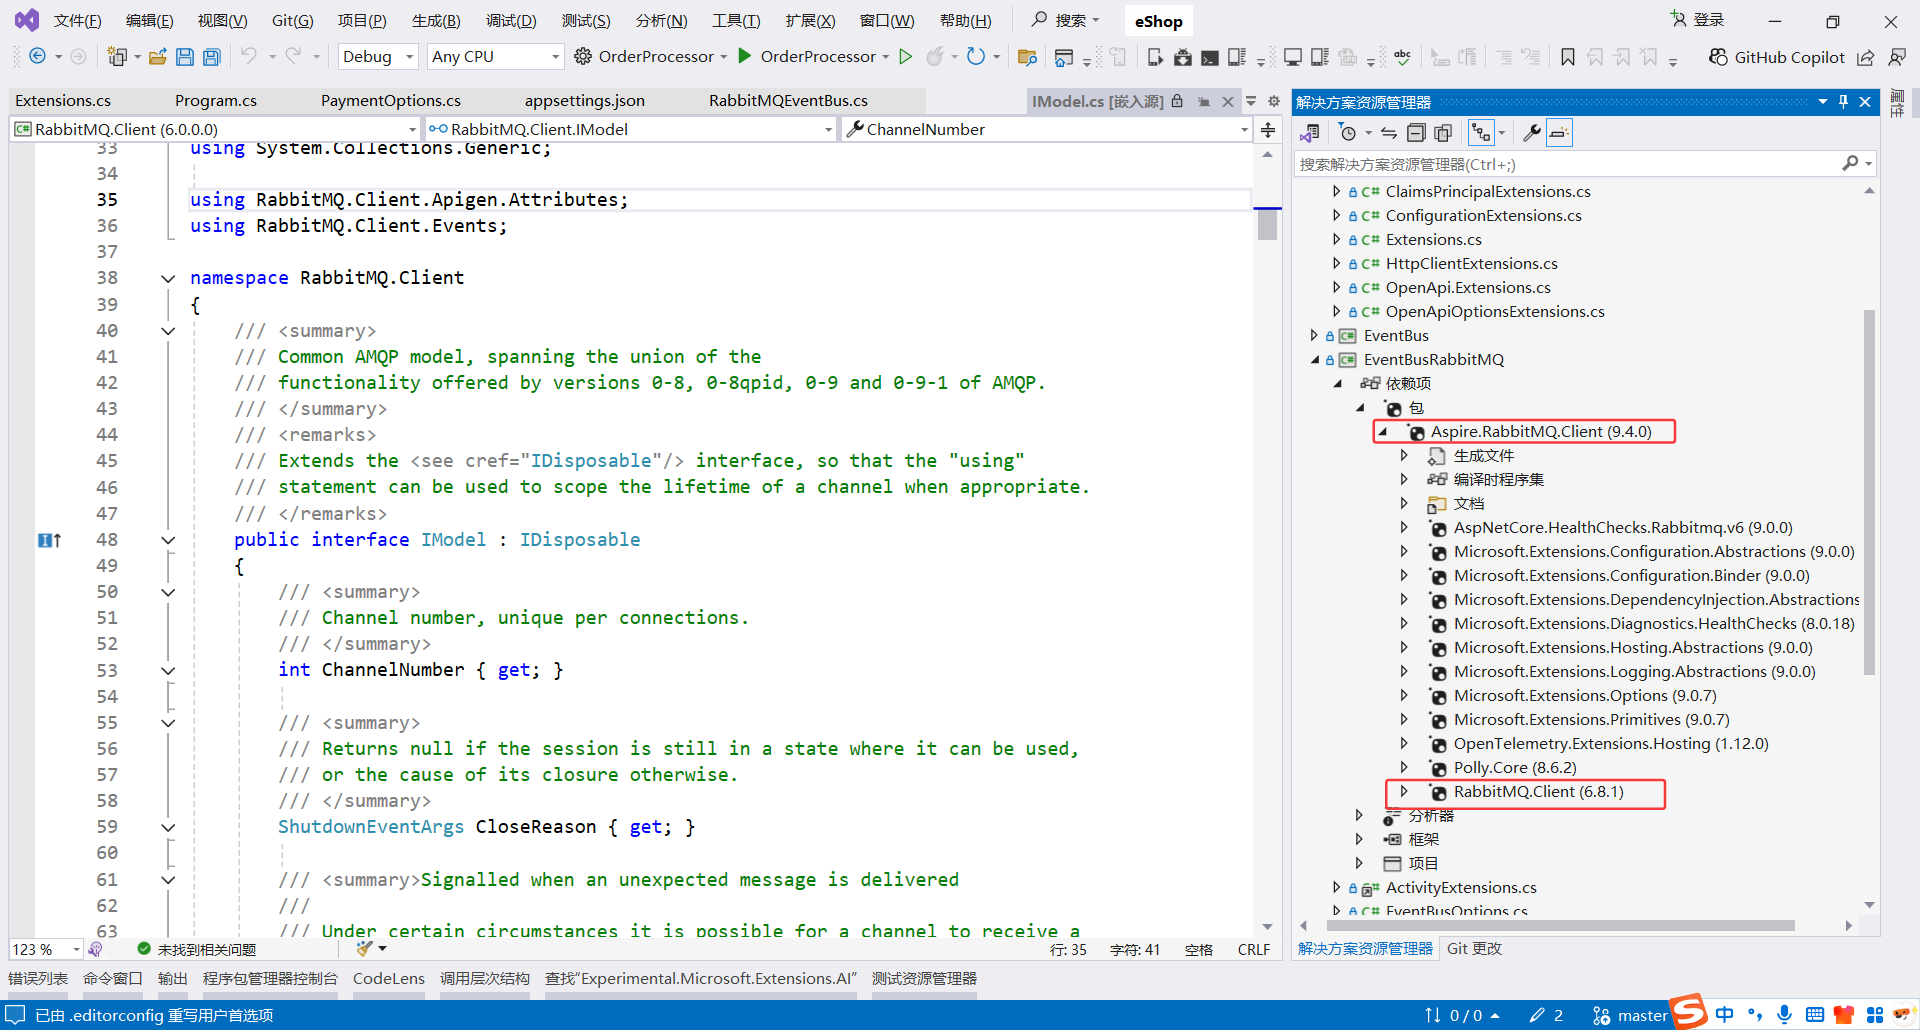Collapse the namespace RabbitMQ.Client code block
Screen dimensions: 1920x1030
pyautogui.click(x=168, y=278)
